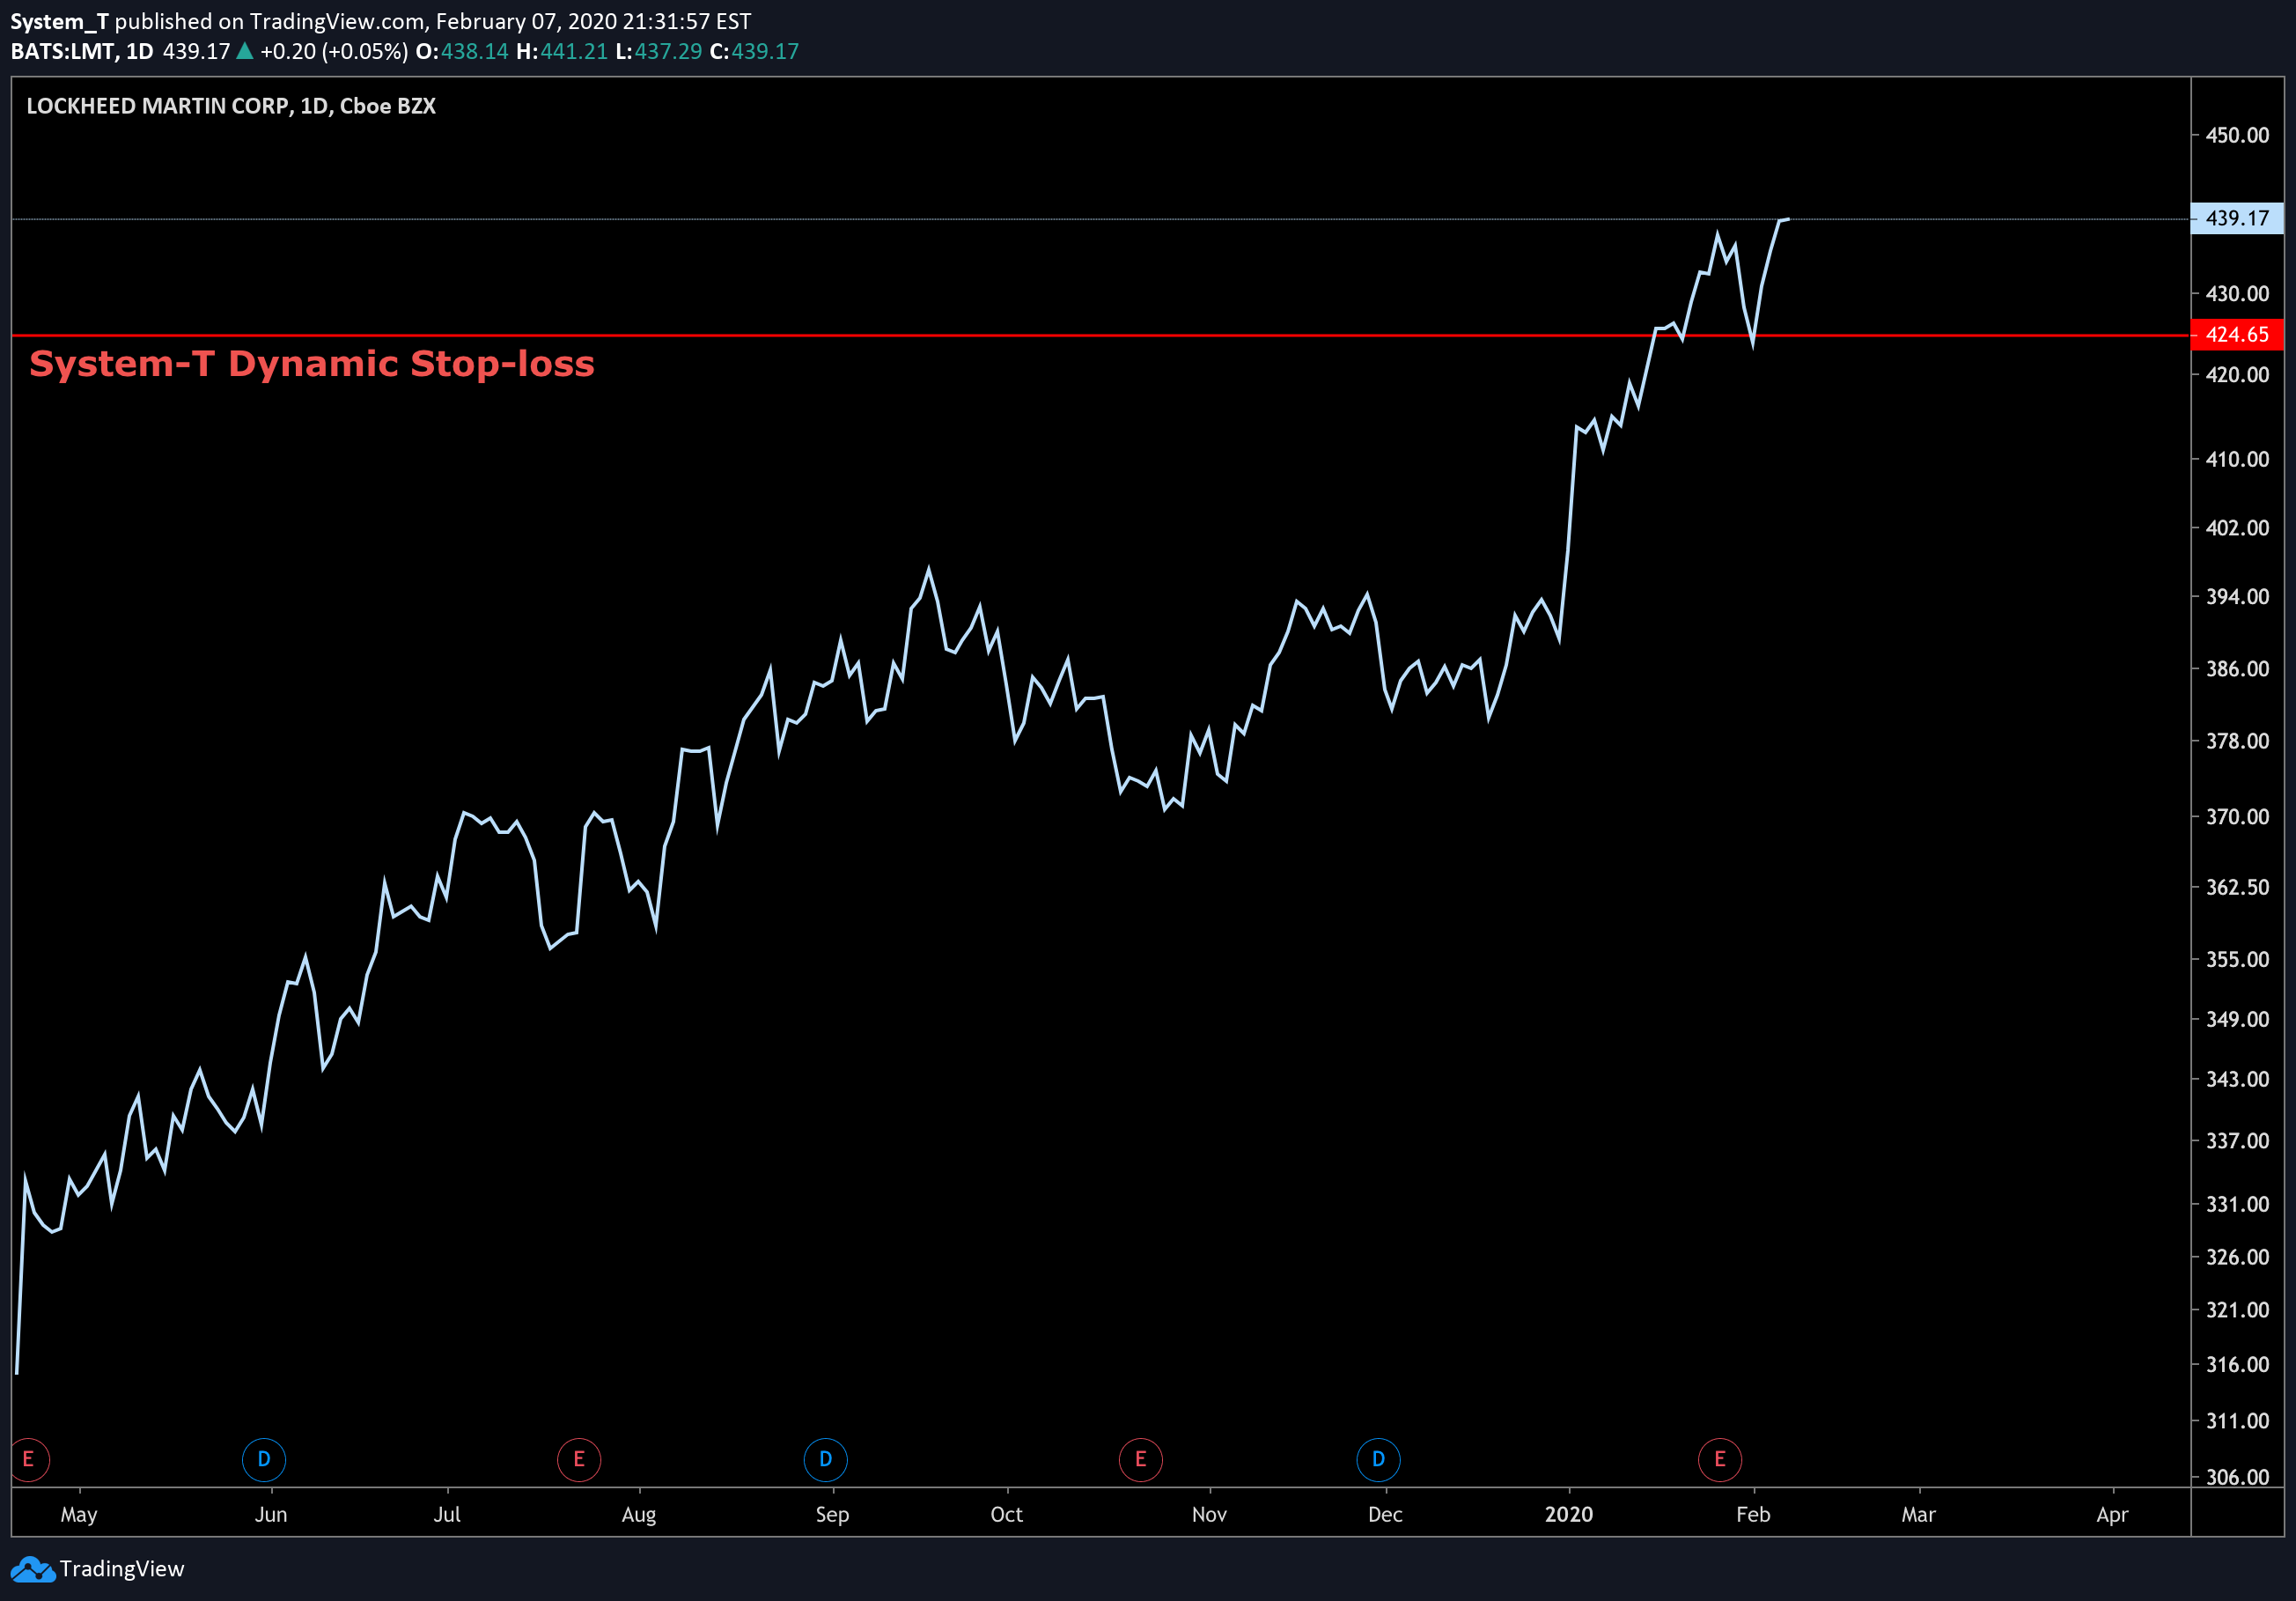2296x1601 pixels.
Task: Click the Feb label on time axis
Action: pyautogui.click(x=1754, y=1515)
